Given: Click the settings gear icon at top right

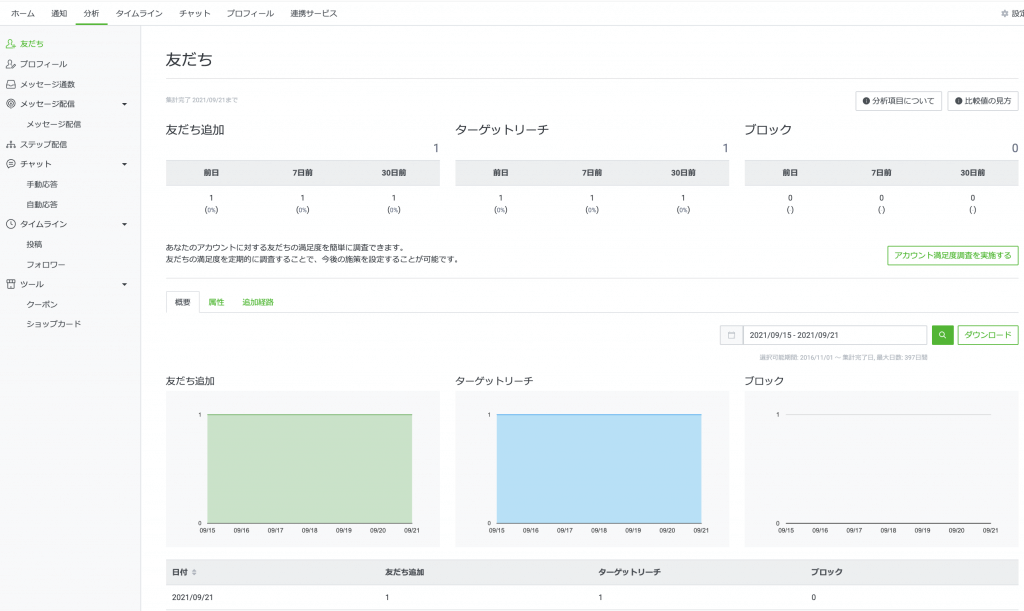Looking at the screenshot, I should coord(1004,13).
